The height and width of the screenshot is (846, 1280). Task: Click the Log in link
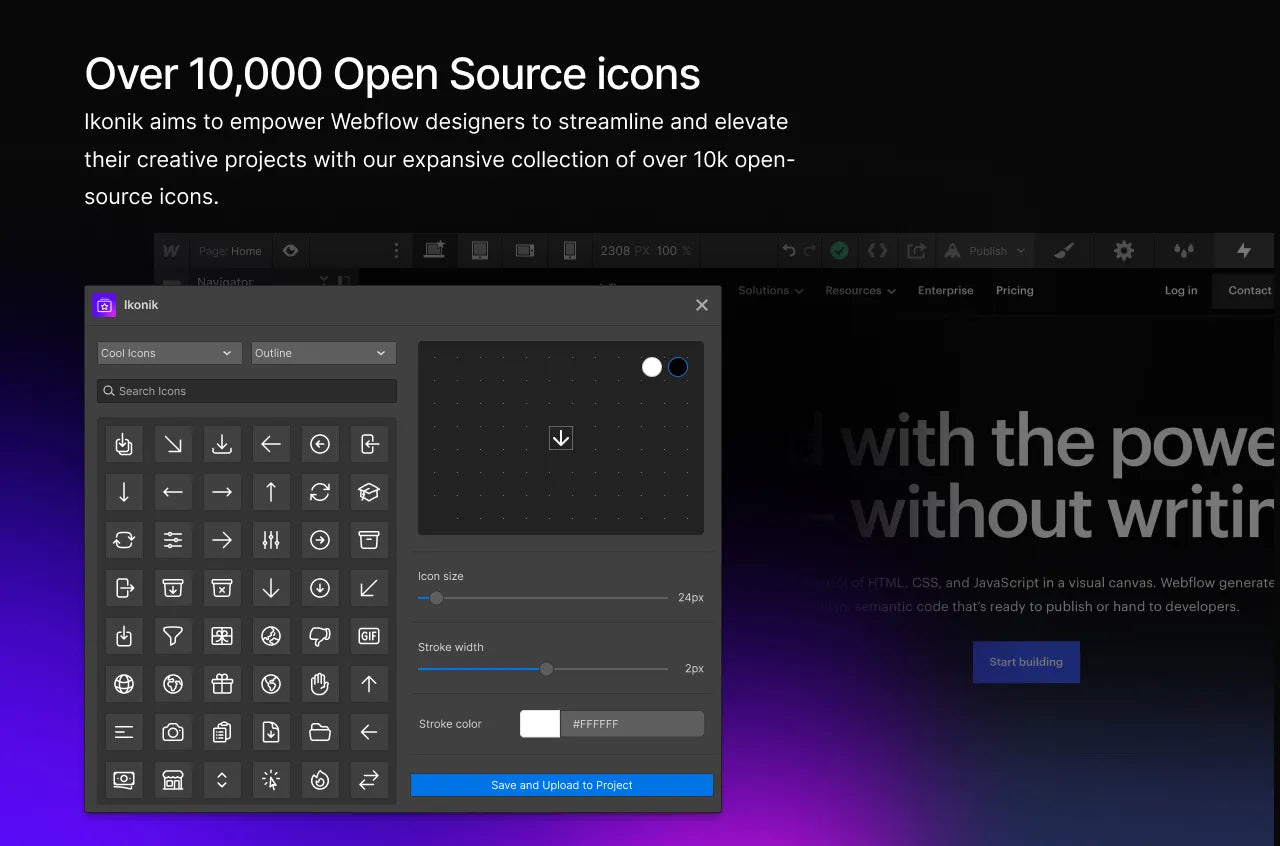click(x=1181, y=291)
